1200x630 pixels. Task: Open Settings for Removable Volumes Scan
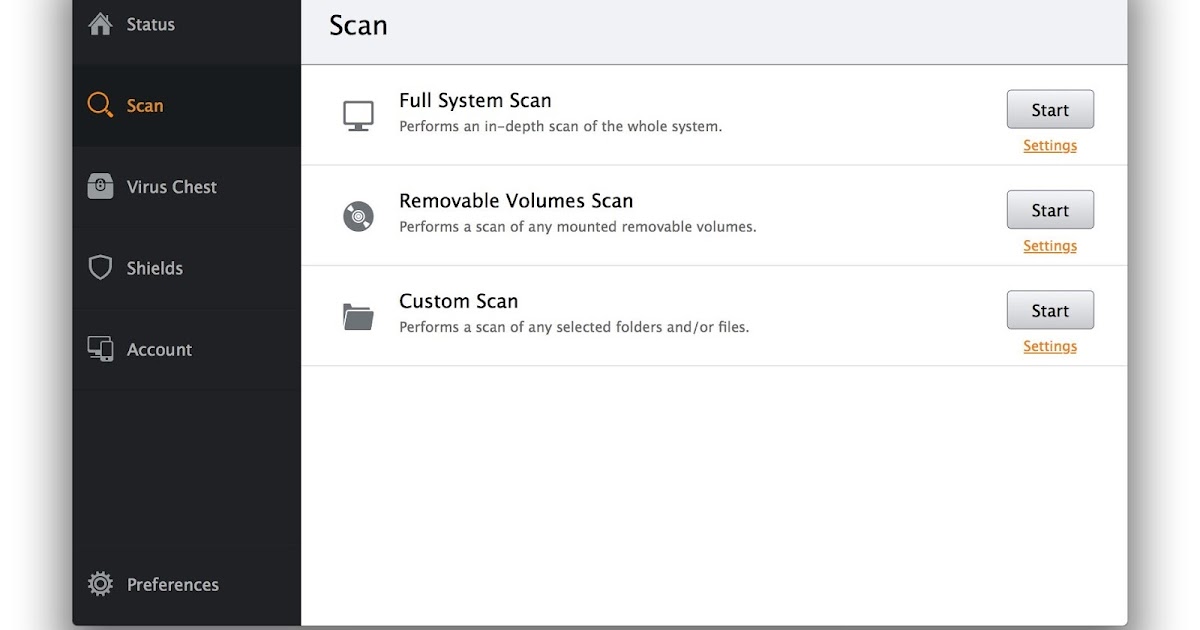click(x=1050, y=246)
